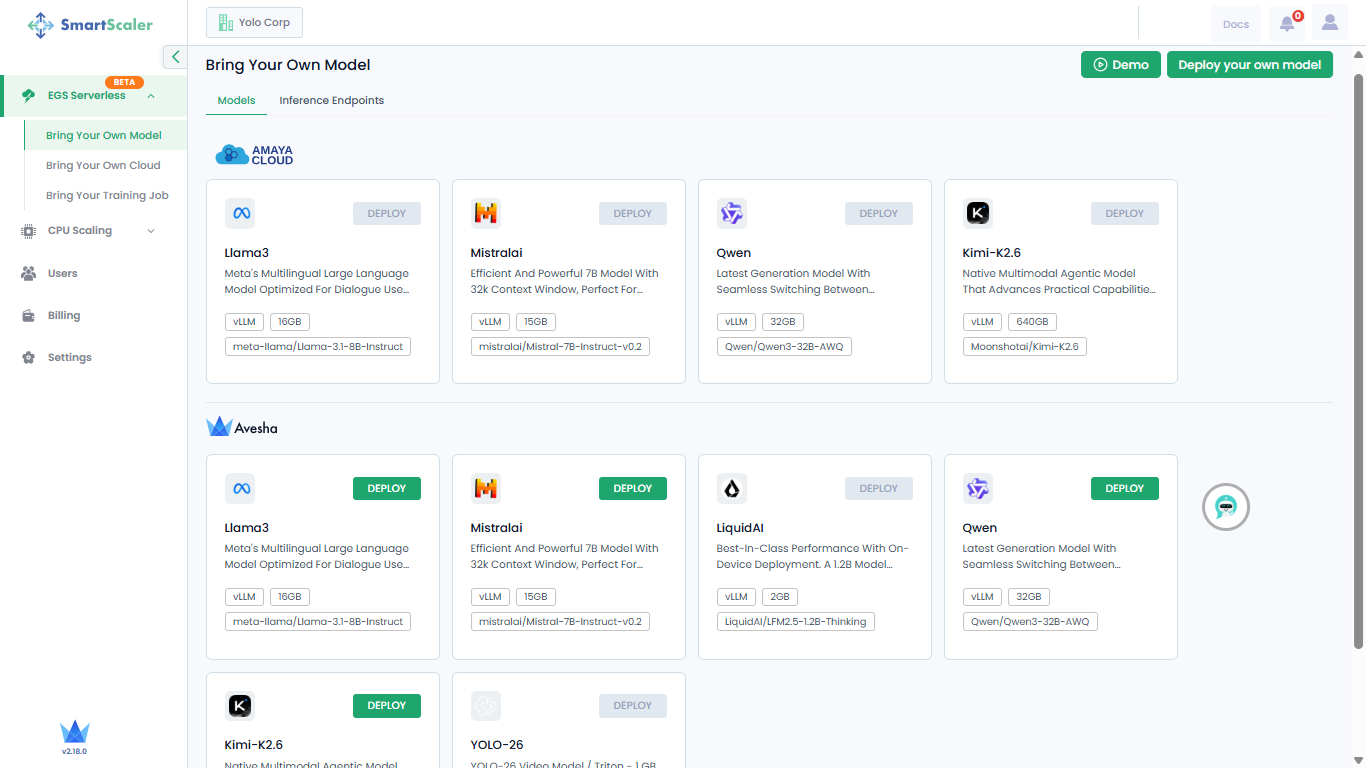Click the Bring Your Own Model heading
The image size is (1369, 768).
[x=288, y=65]
